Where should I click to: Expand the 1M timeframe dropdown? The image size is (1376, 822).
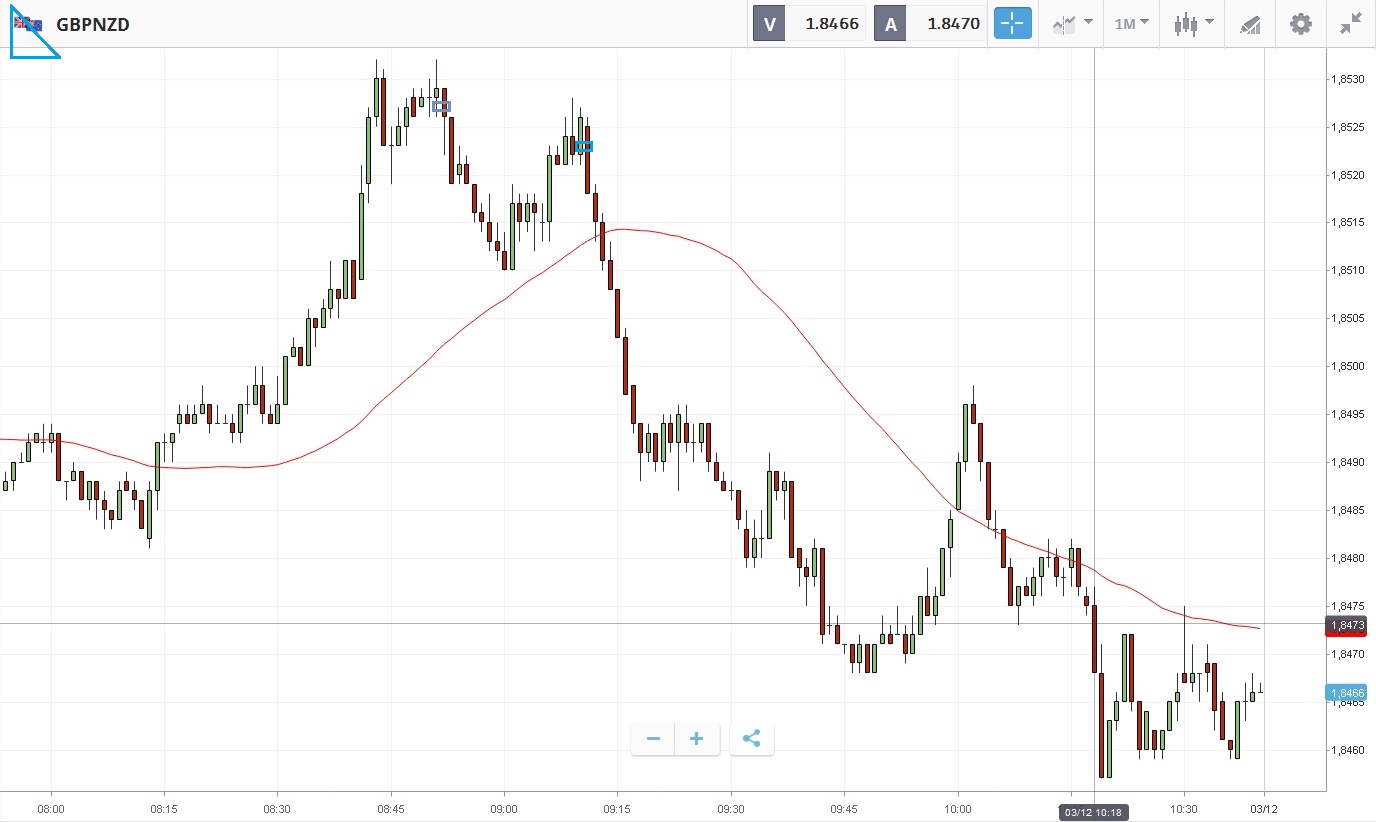pos(1132,23)
